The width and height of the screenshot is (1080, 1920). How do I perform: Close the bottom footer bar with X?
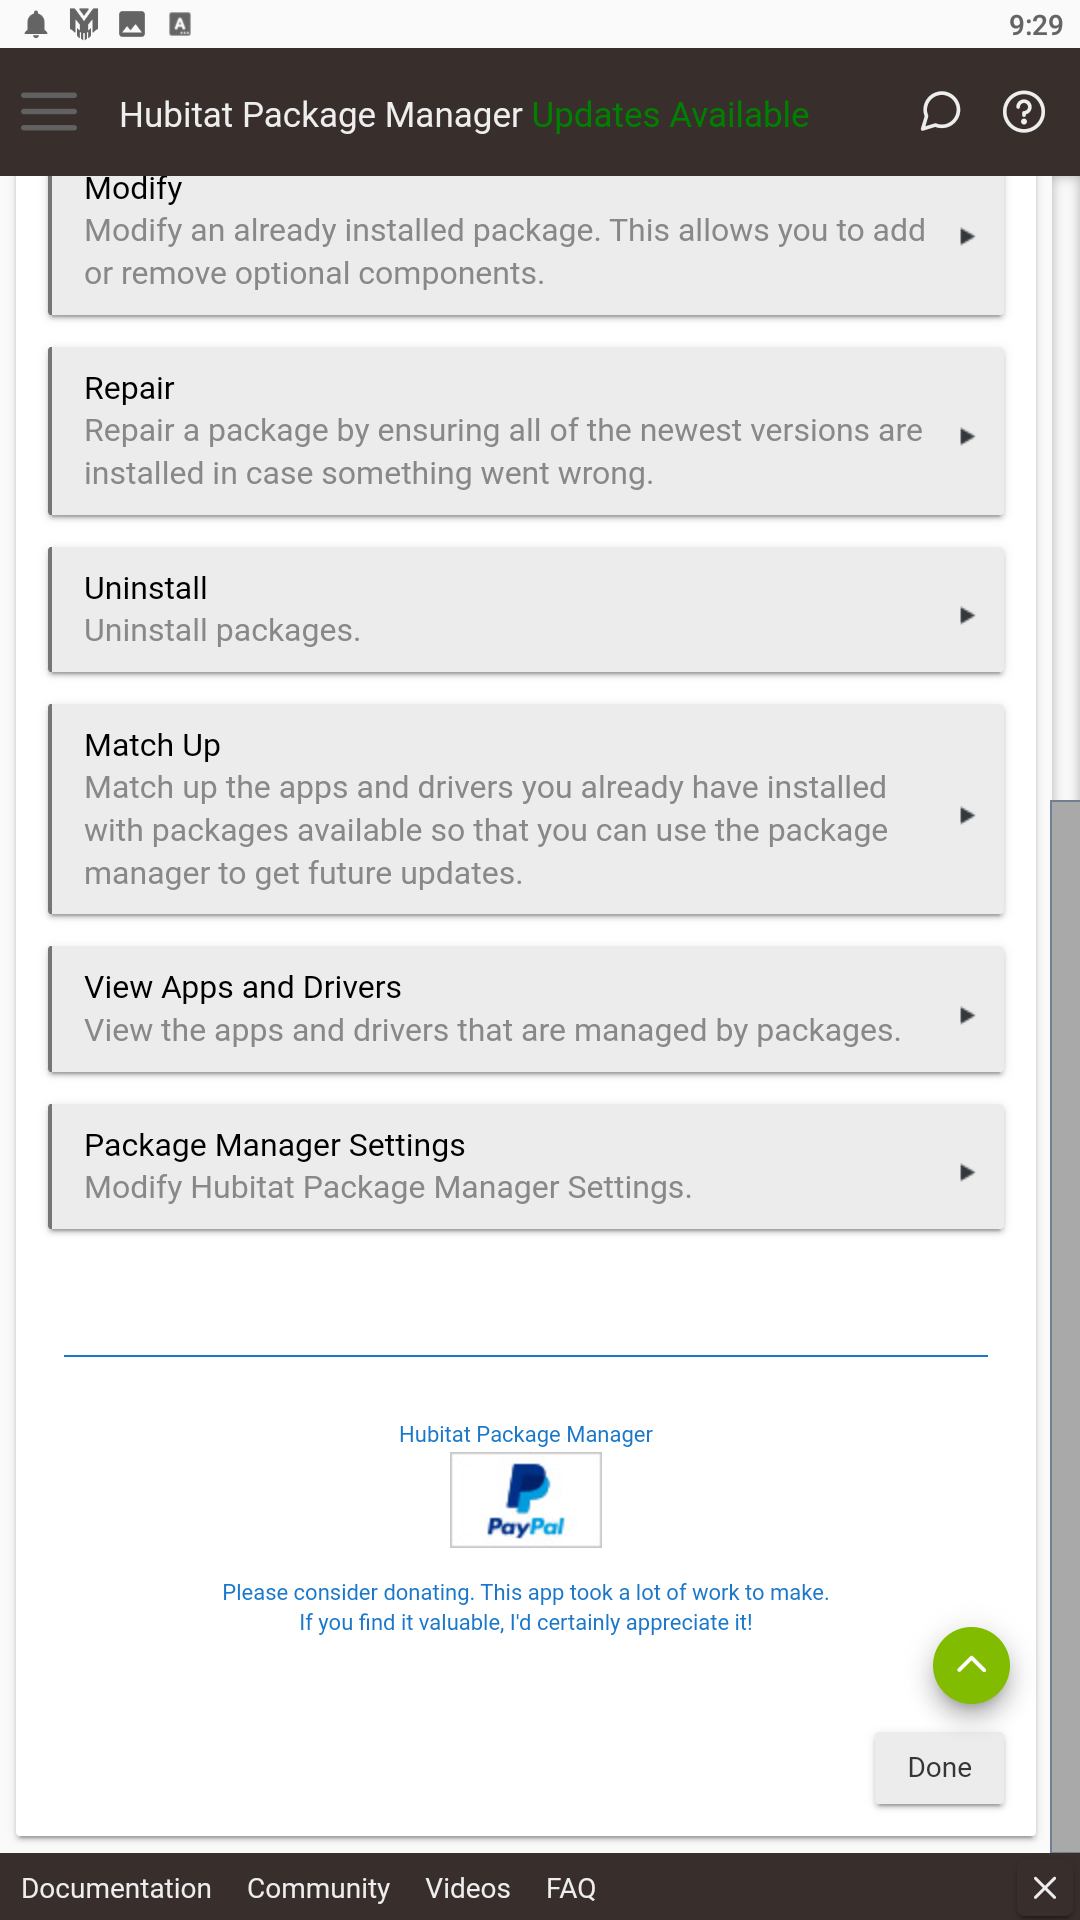1045,1888
